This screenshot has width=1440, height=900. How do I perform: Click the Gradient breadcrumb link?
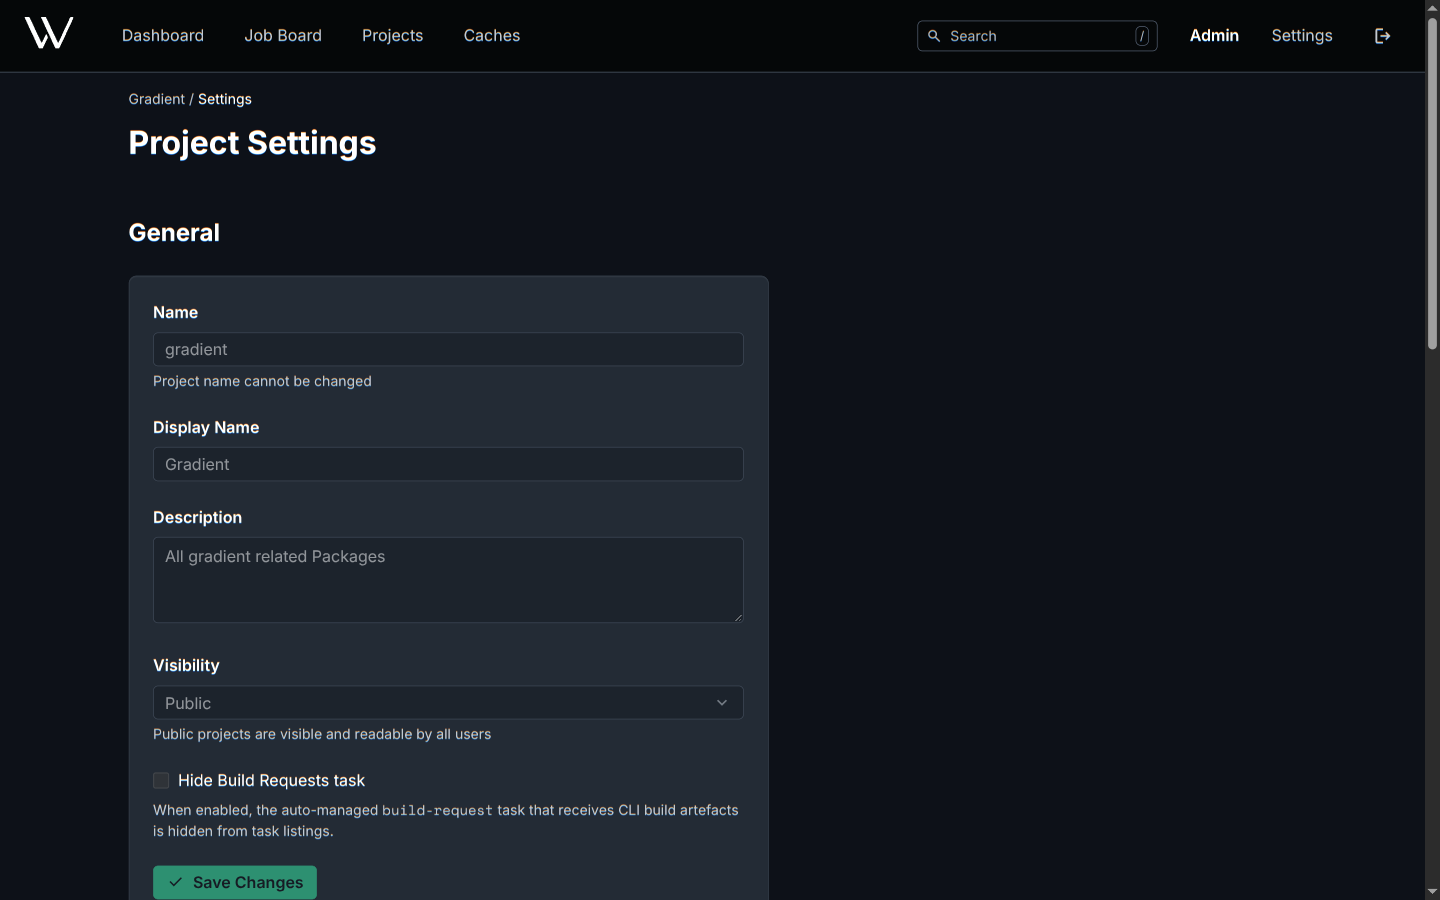[x=157, y=99]
